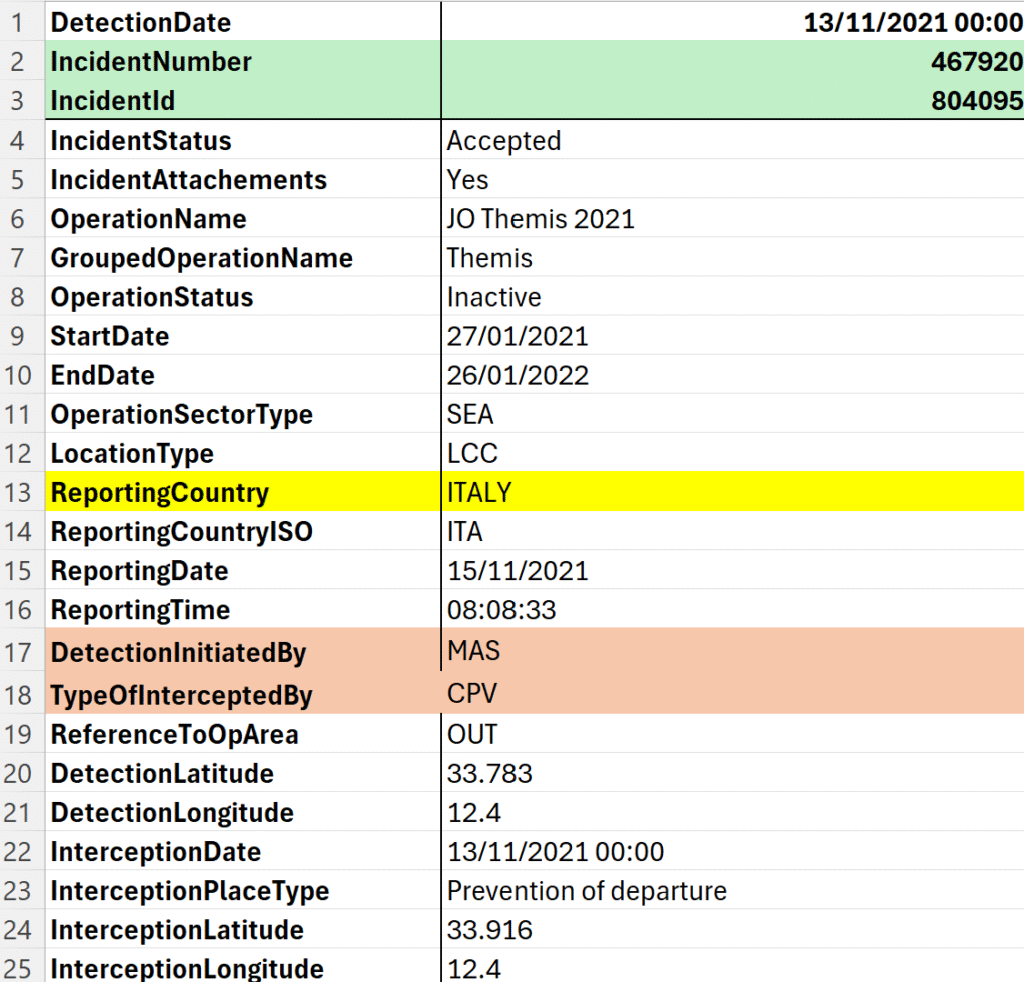Viewport: 1024px width, 982px height.
Task: Click row header number 1
Action: 21,22
